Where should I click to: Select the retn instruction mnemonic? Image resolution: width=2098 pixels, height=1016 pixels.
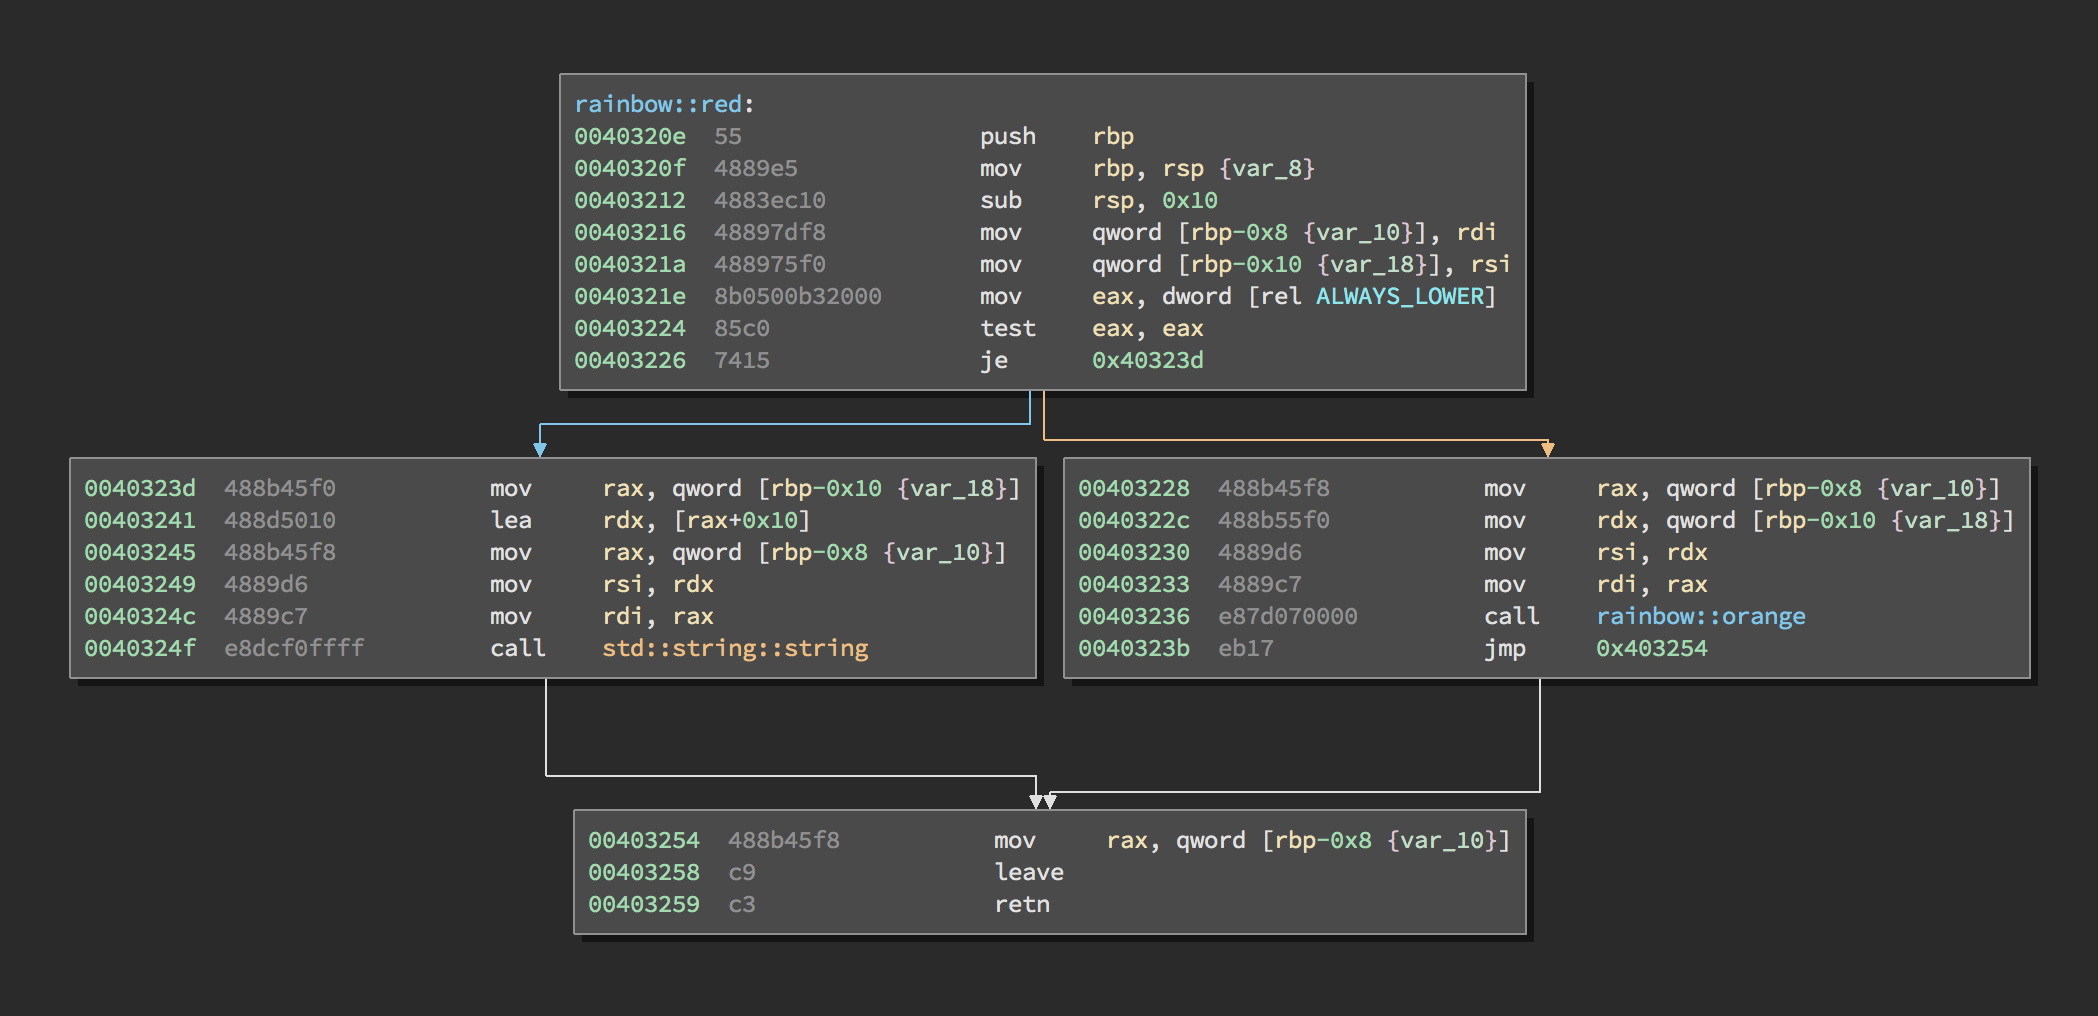(x=1021, y=904)
